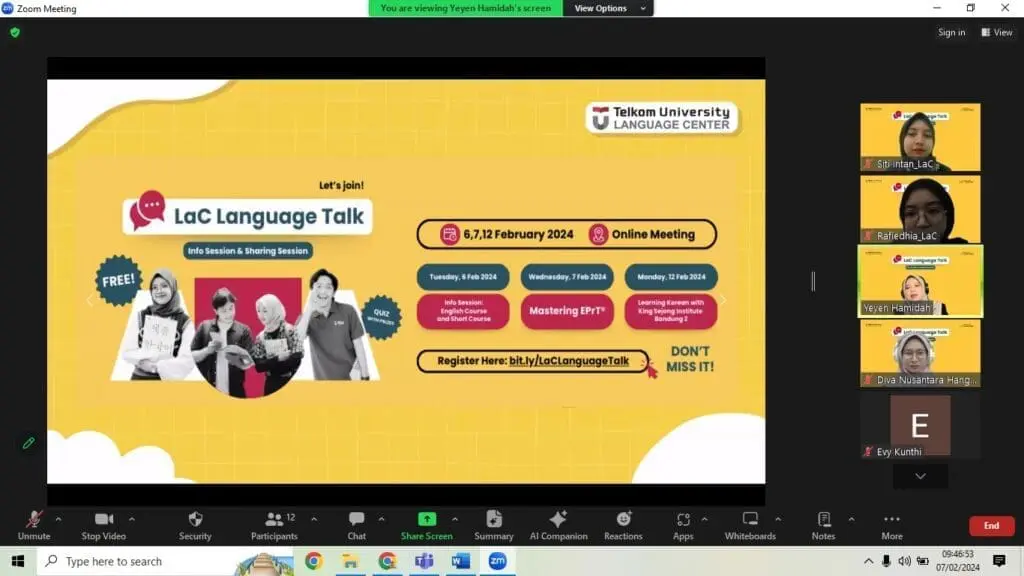Collapse the participant videos with the down chevron
The width and height of the screenshot is (1024, 576).
[919, 476]
